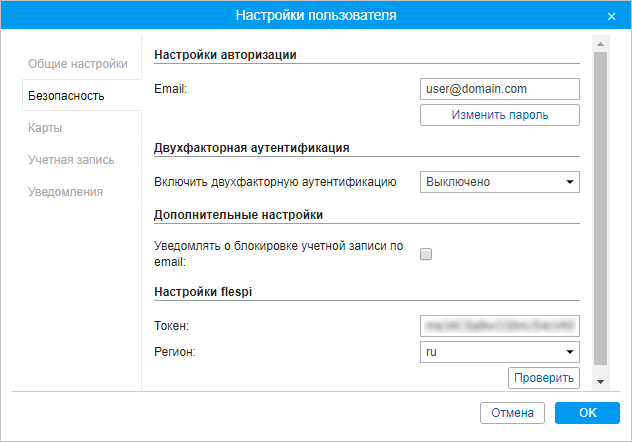Switch to the Карты tab
Image resolution: width=632 pixels, height=442 pixels.
tap(46, 127)
